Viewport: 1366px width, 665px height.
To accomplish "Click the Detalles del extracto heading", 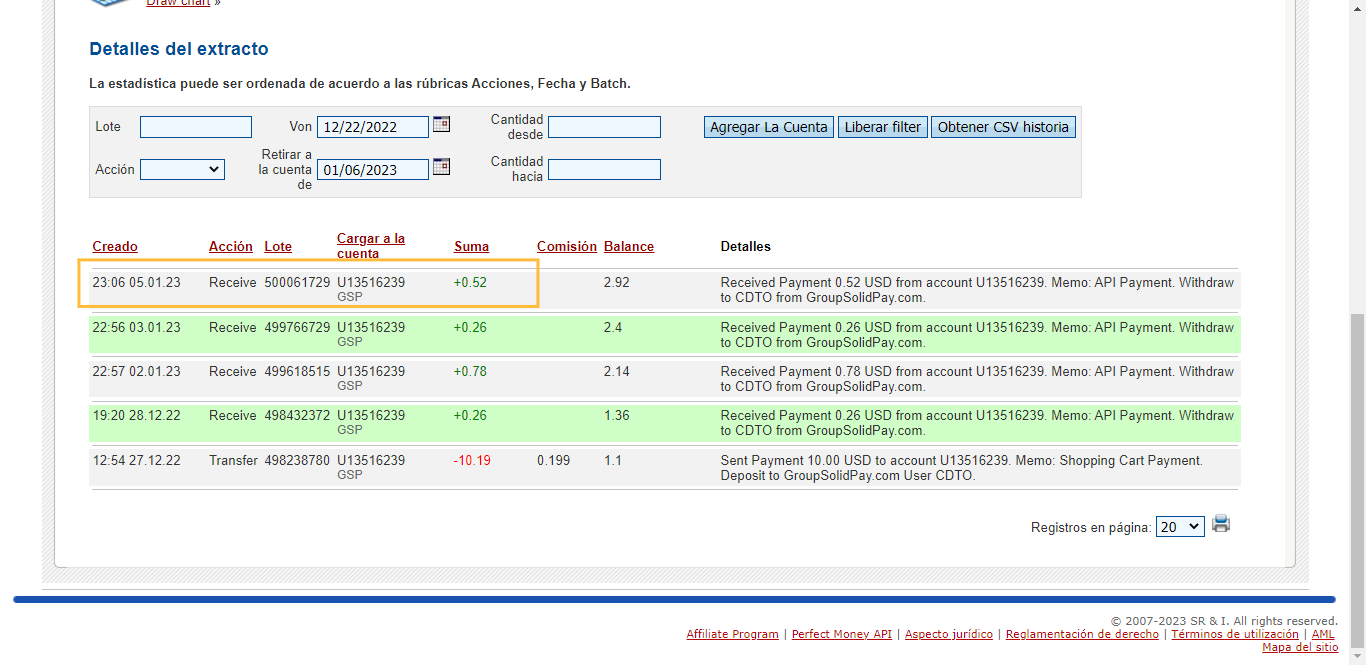I will (179, 49).
